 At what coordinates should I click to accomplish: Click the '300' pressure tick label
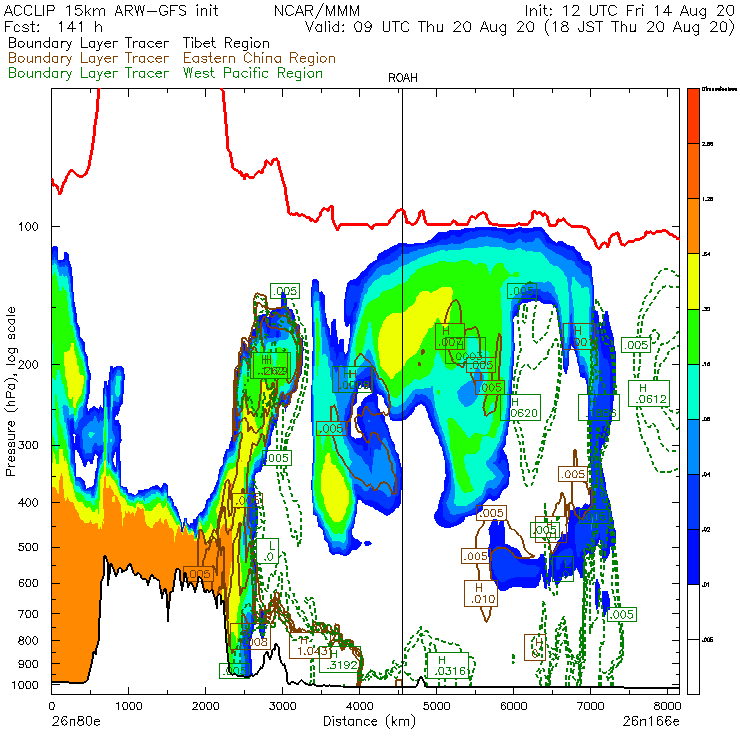coord(28,446)
